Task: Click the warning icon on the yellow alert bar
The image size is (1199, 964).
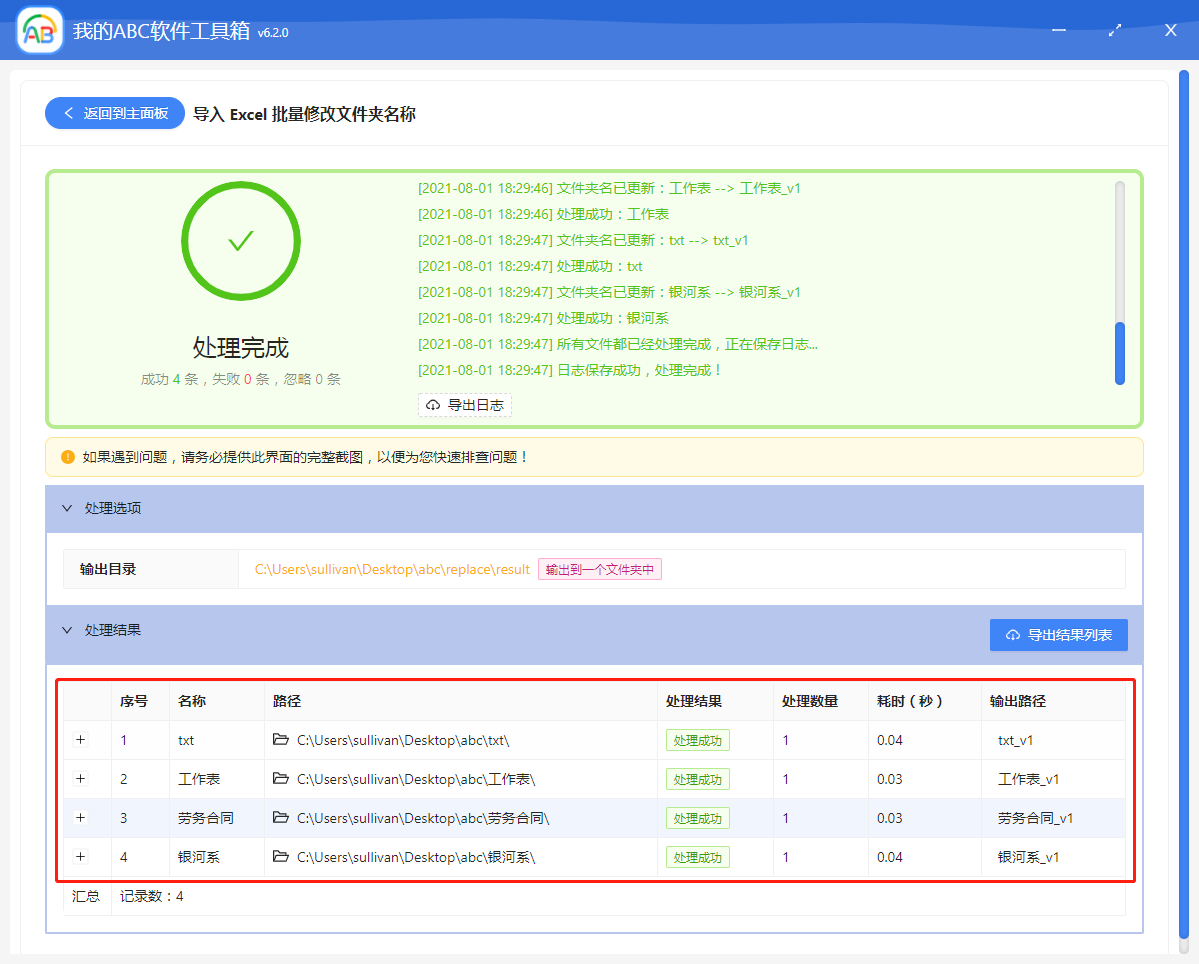Action: click(67, 457)
